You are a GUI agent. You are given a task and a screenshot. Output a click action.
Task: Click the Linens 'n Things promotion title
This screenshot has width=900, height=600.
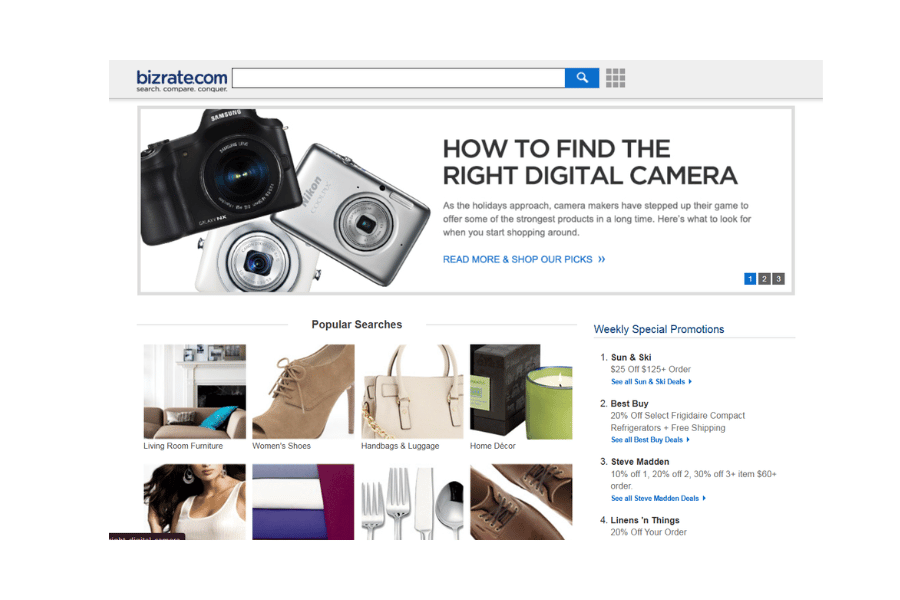[645, 520]
